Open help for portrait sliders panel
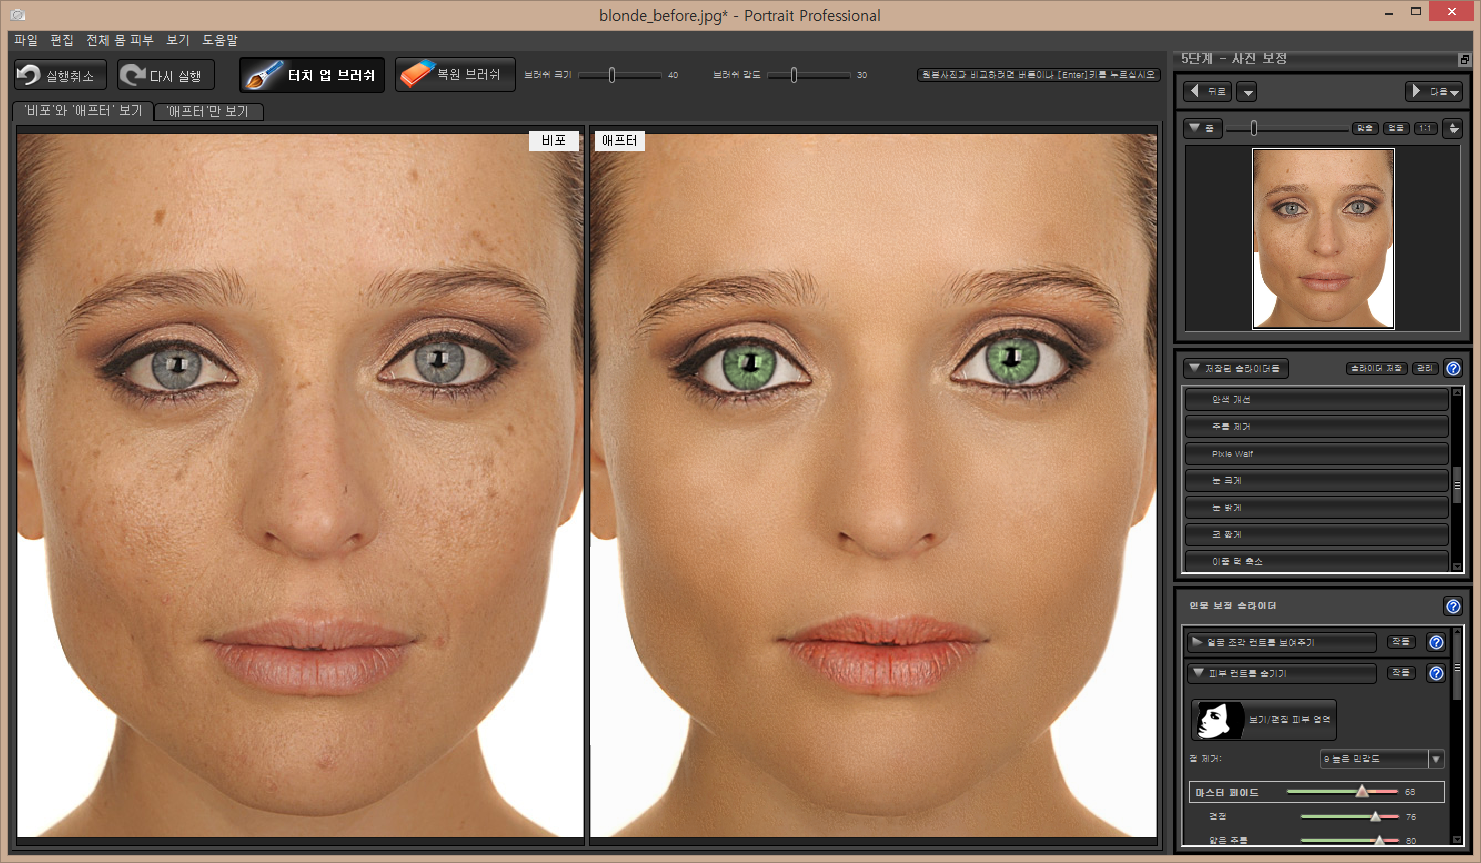This screenshot has width=1481, height=863. pos(1454,606)
